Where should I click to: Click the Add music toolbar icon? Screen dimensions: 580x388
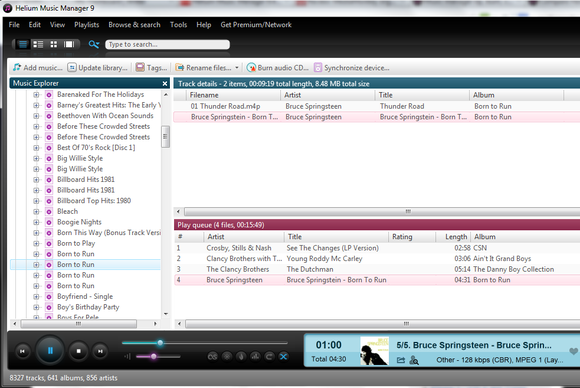[x=17, y=68]
